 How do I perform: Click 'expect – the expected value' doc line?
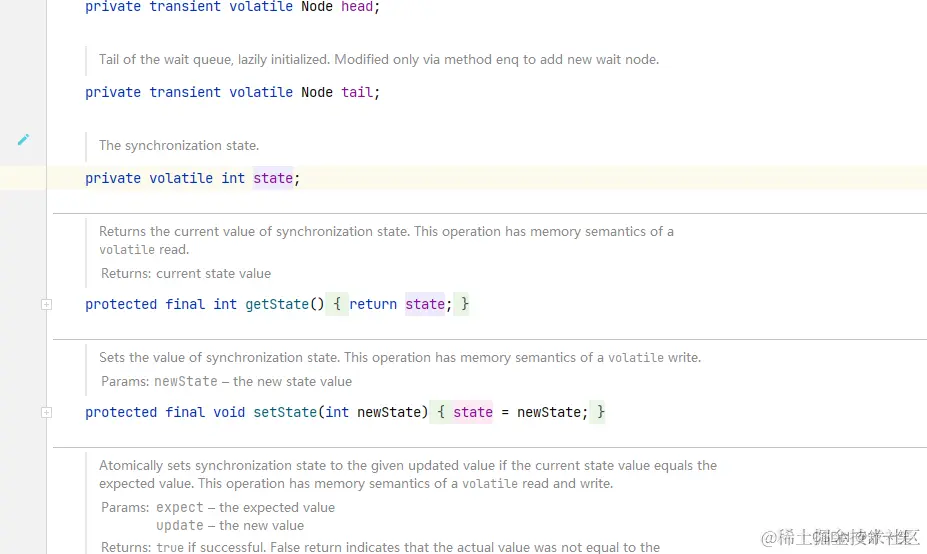coord(245,507)
